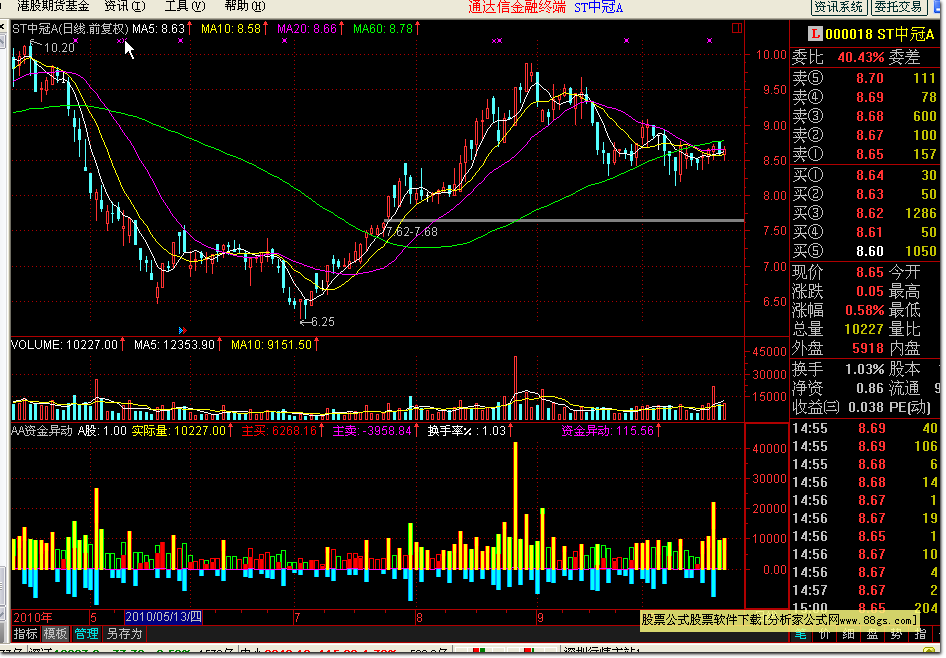946x658 pixels.
Task: Select the 盘 tab in the quote panel
Action: (x=872, y=634)
